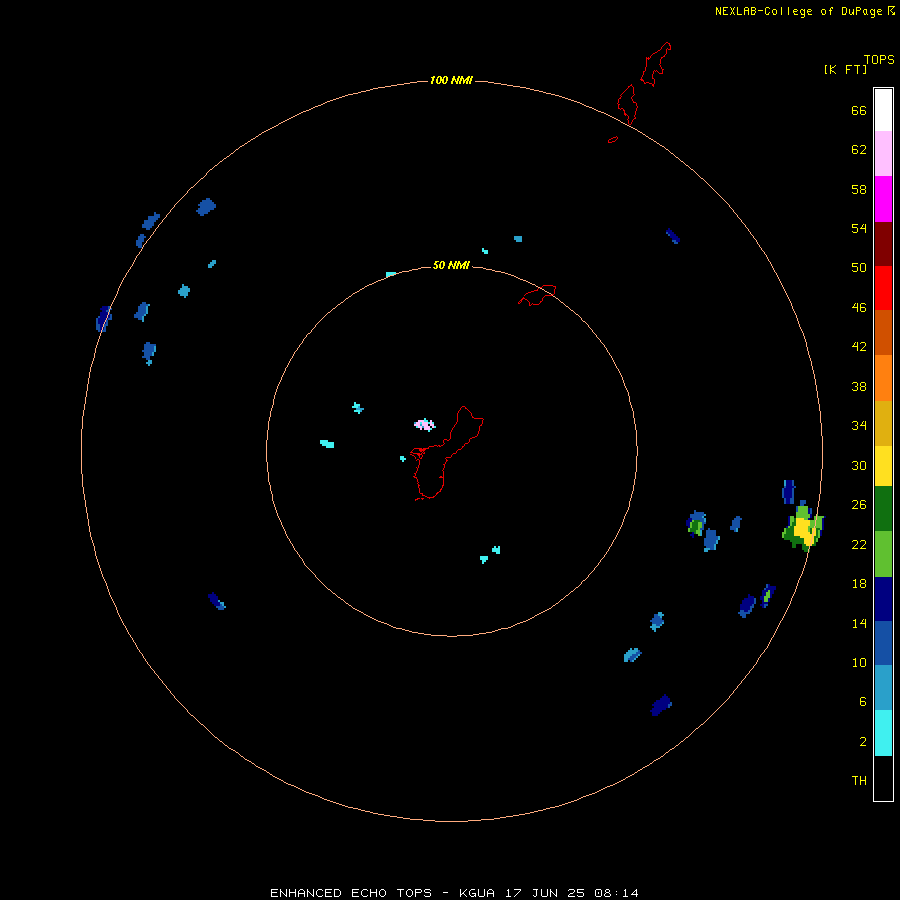Click the bright yellow legend swatch

(x=883, y=466)
